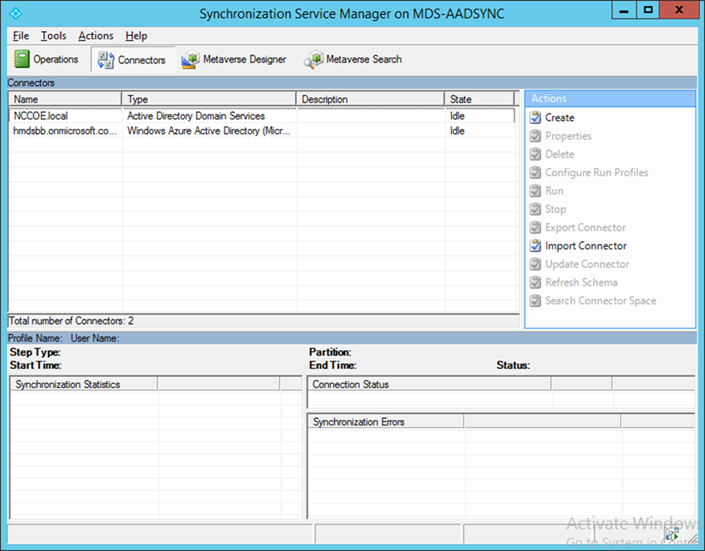This screenshot has height=551, width=705.
Task: Select the hmdsbb.onmicrosoft.co... connector row
Action: click(262, 130)
